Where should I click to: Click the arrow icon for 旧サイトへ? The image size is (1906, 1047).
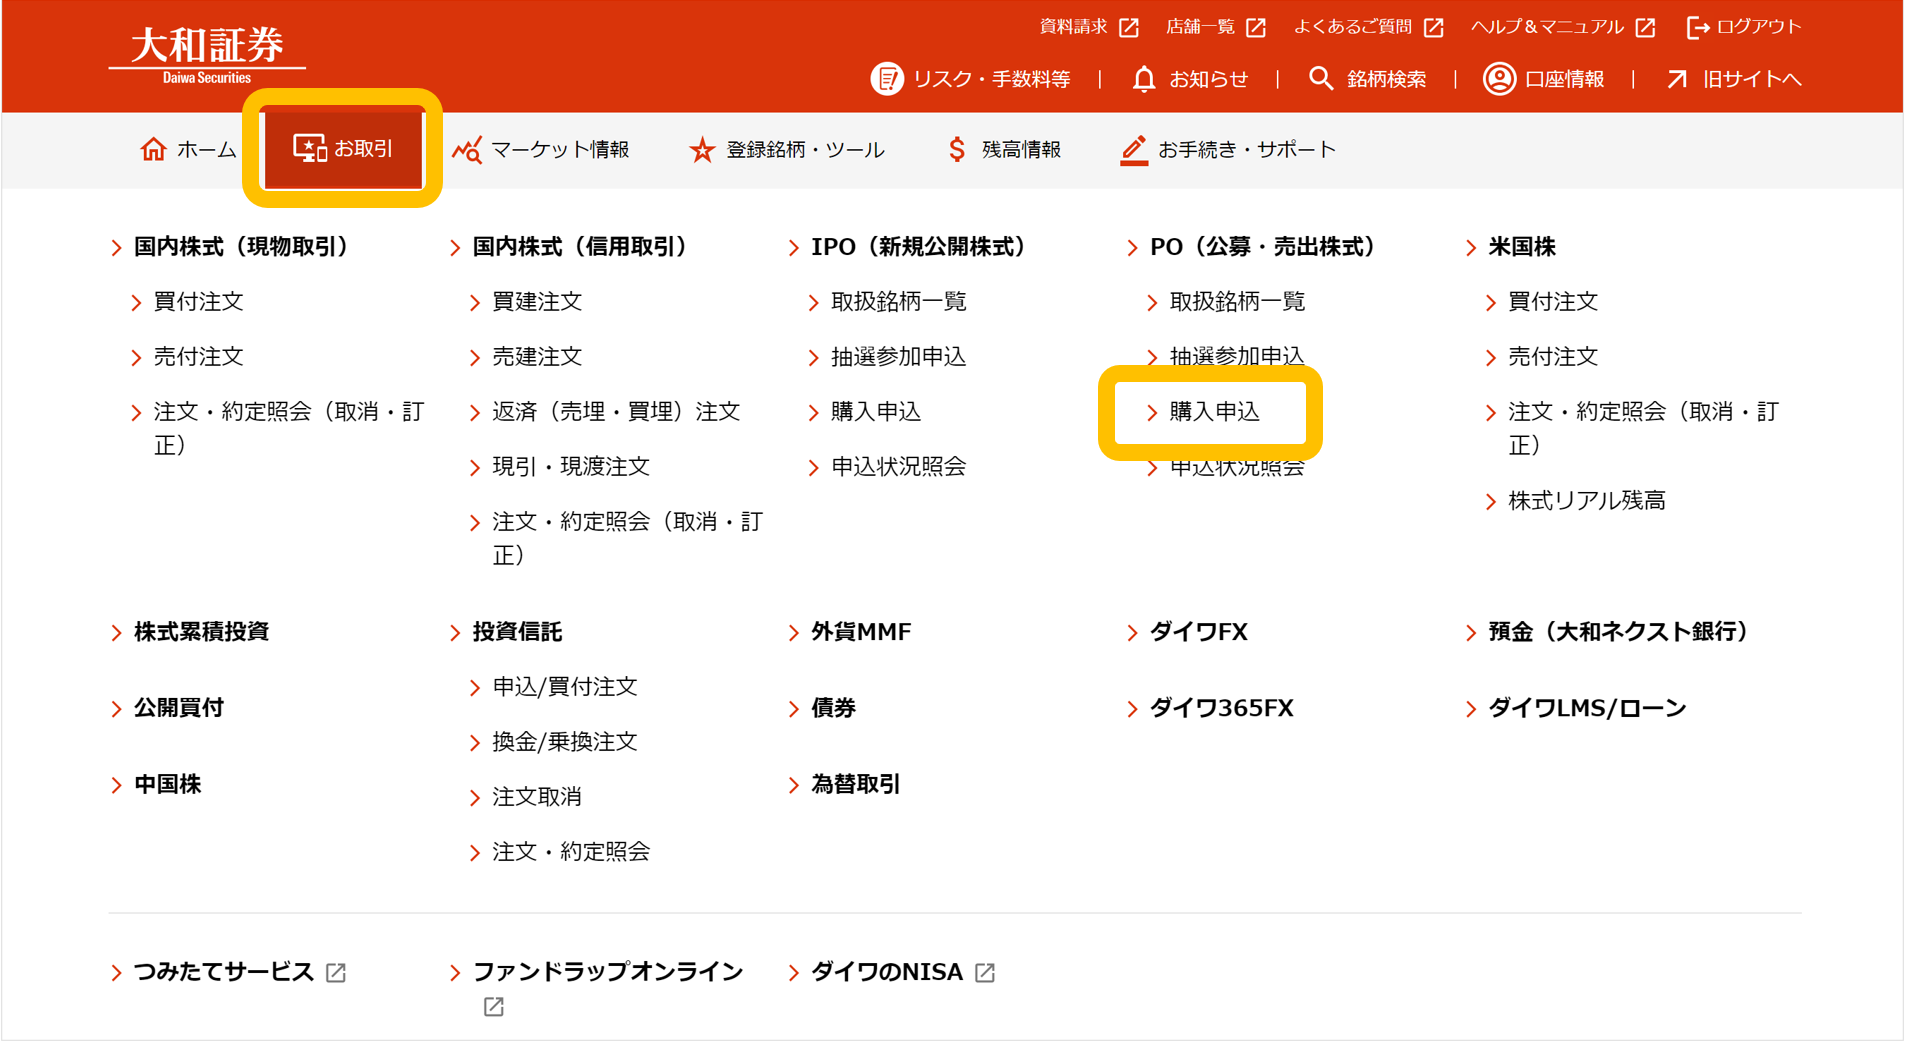pos(1677,79)
